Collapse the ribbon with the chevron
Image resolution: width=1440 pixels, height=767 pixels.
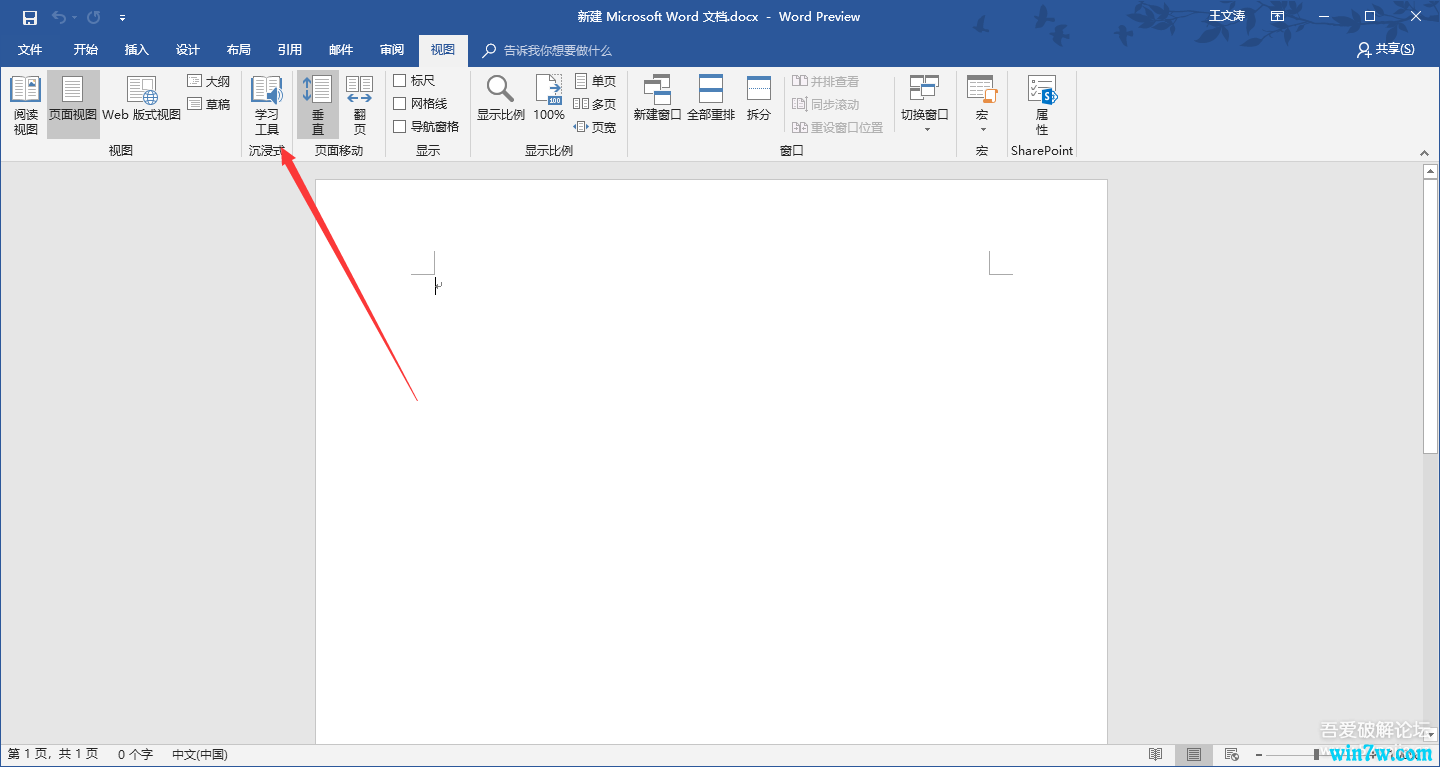tap(1424, 152)
